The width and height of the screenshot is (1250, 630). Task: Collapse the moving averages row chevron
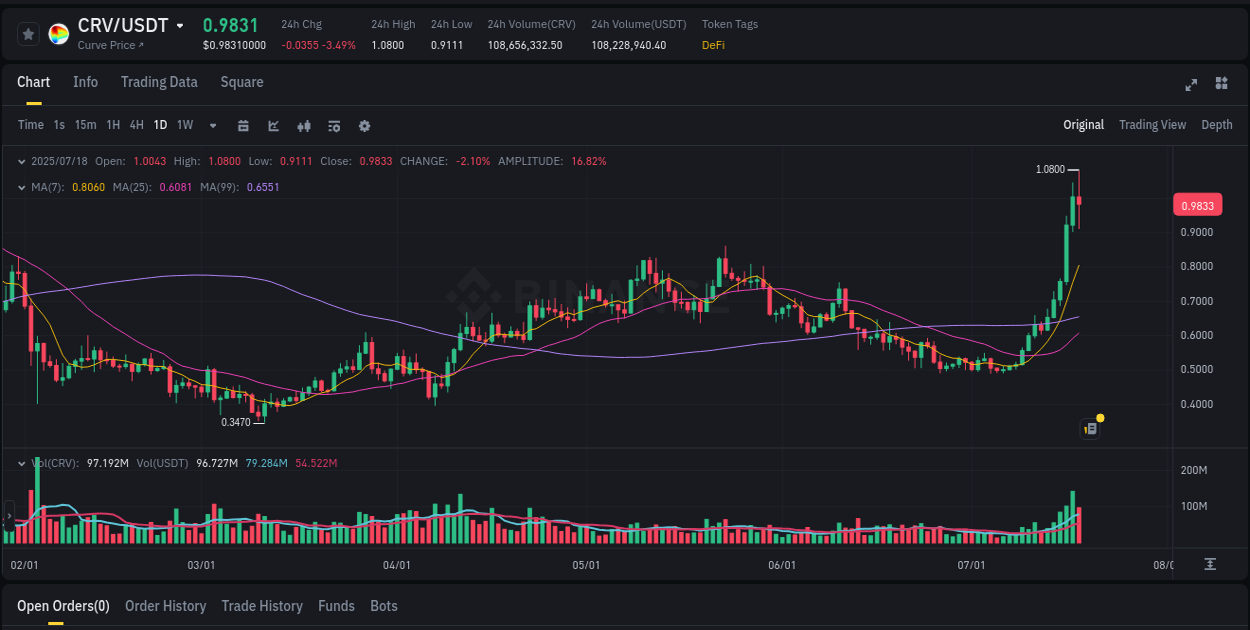(22, 187)
